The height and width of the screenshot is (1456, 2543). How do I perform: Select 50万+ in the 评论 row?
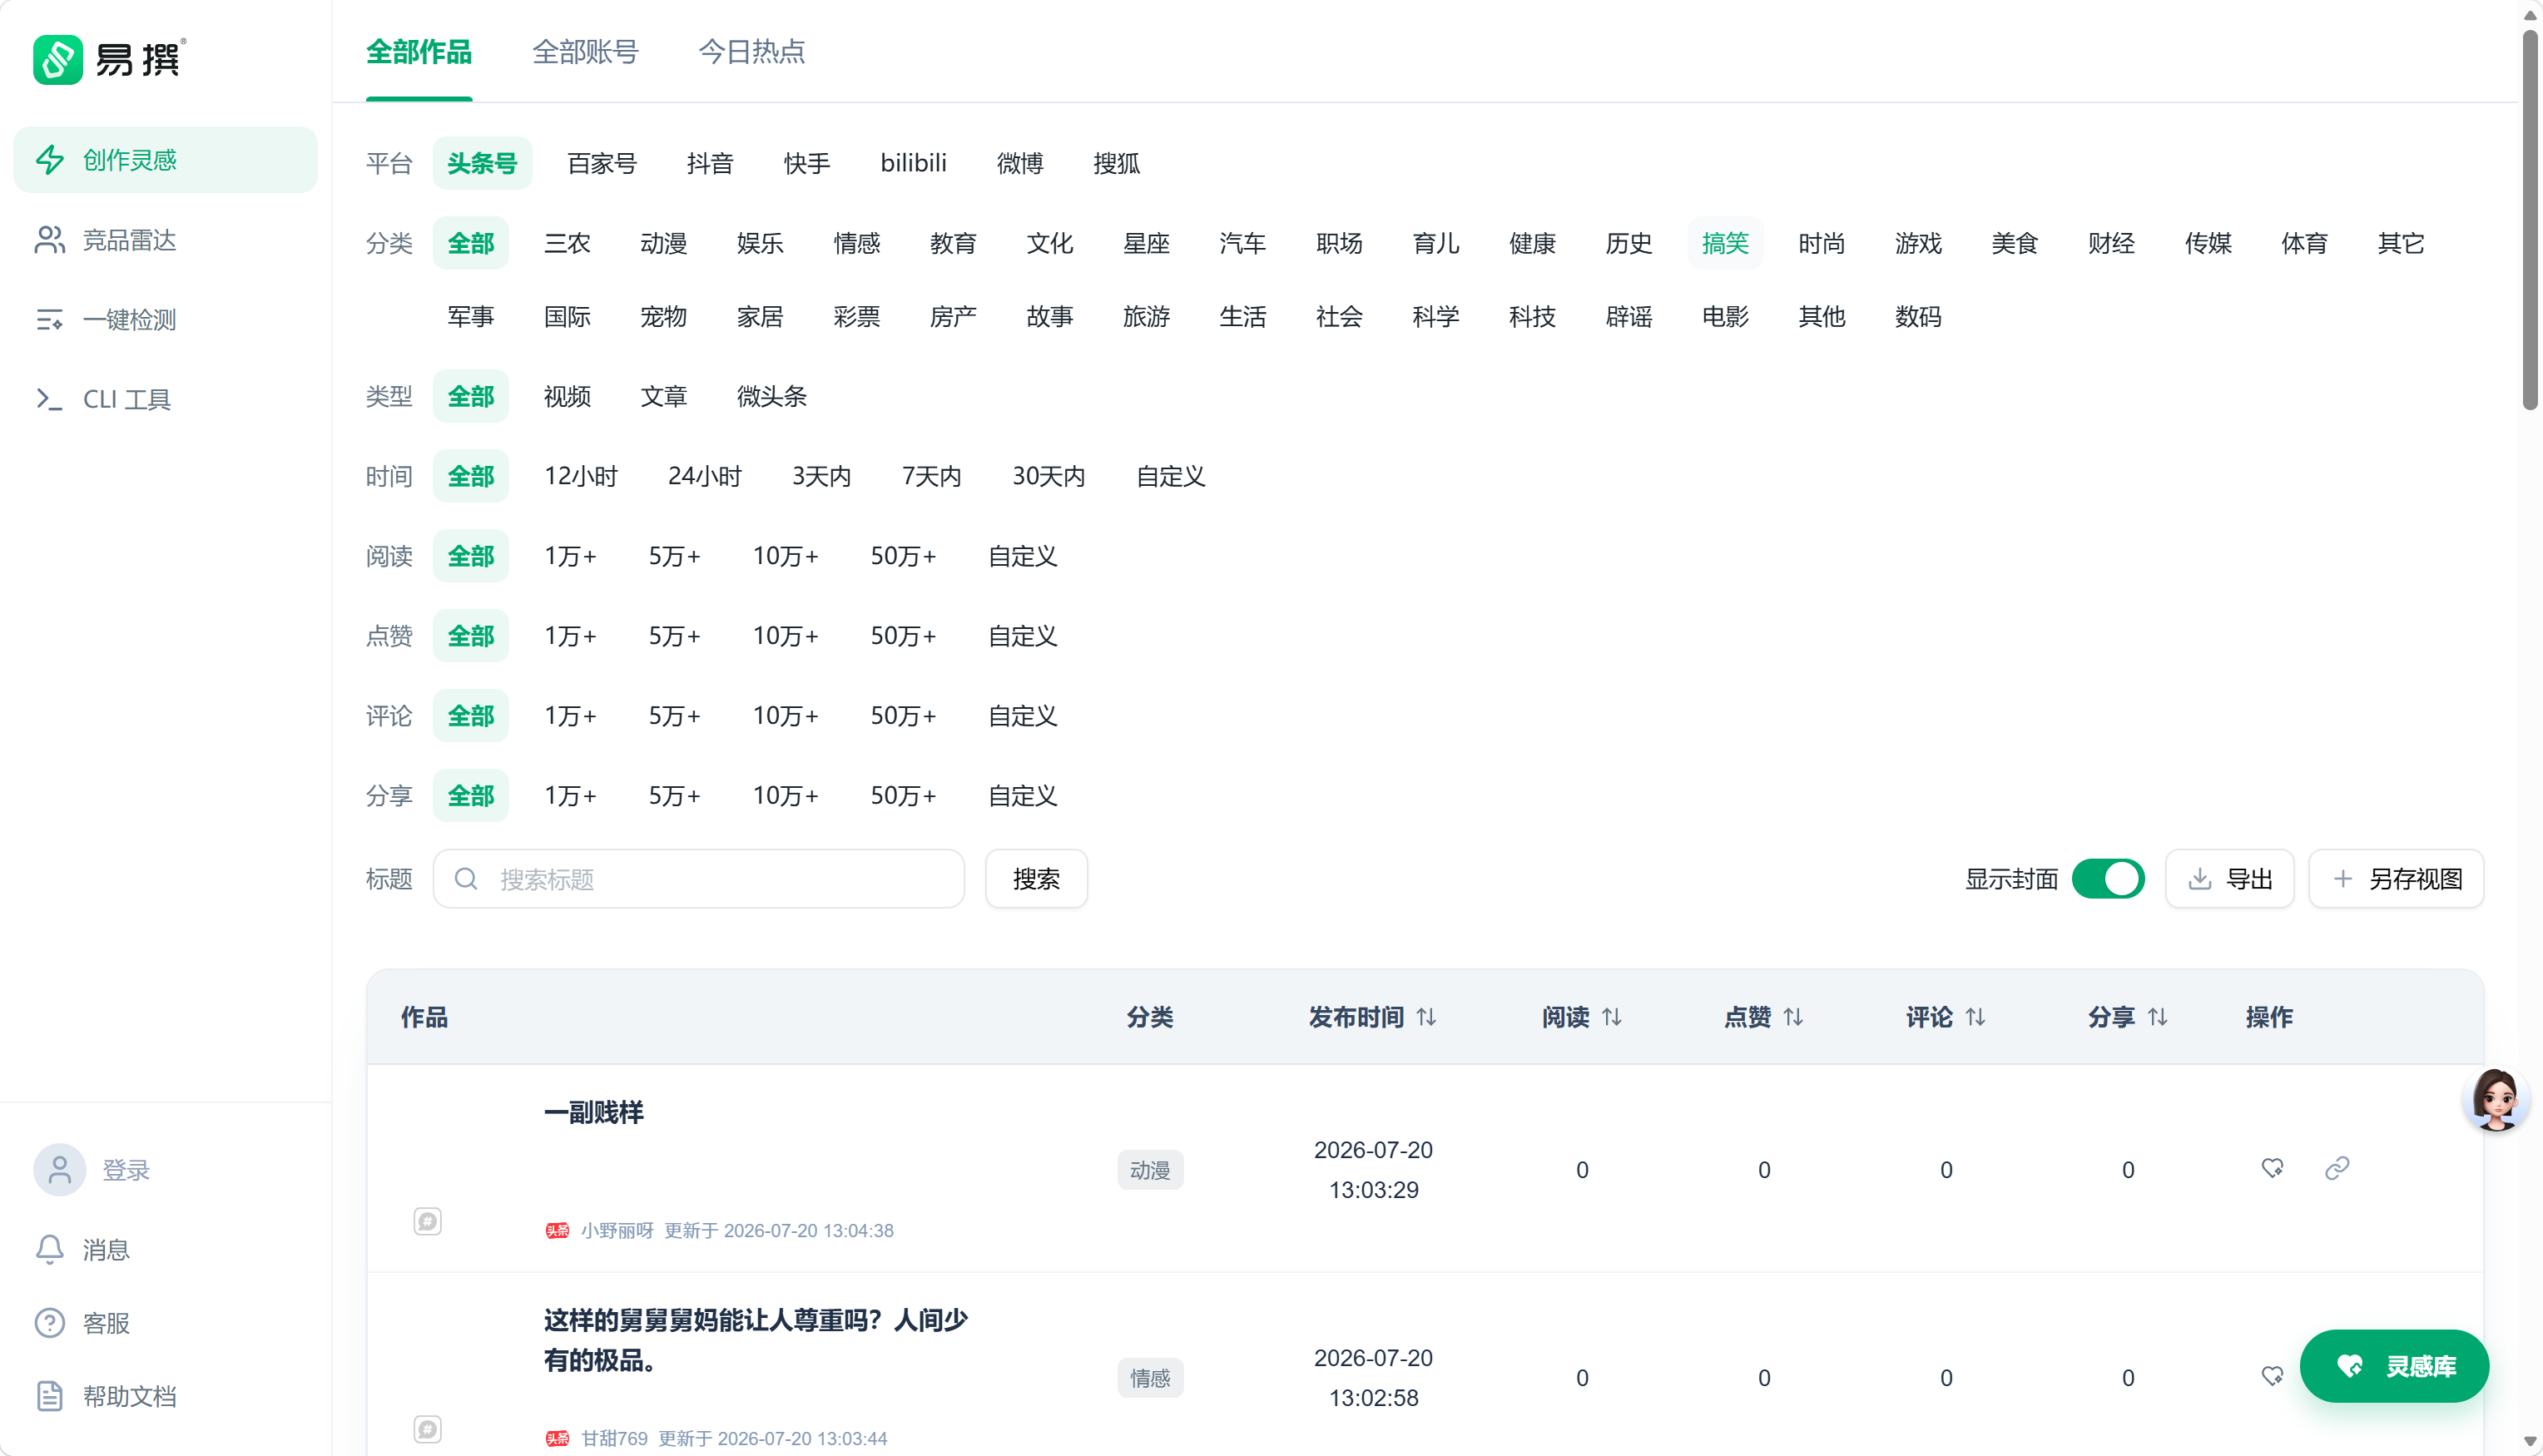903,716
